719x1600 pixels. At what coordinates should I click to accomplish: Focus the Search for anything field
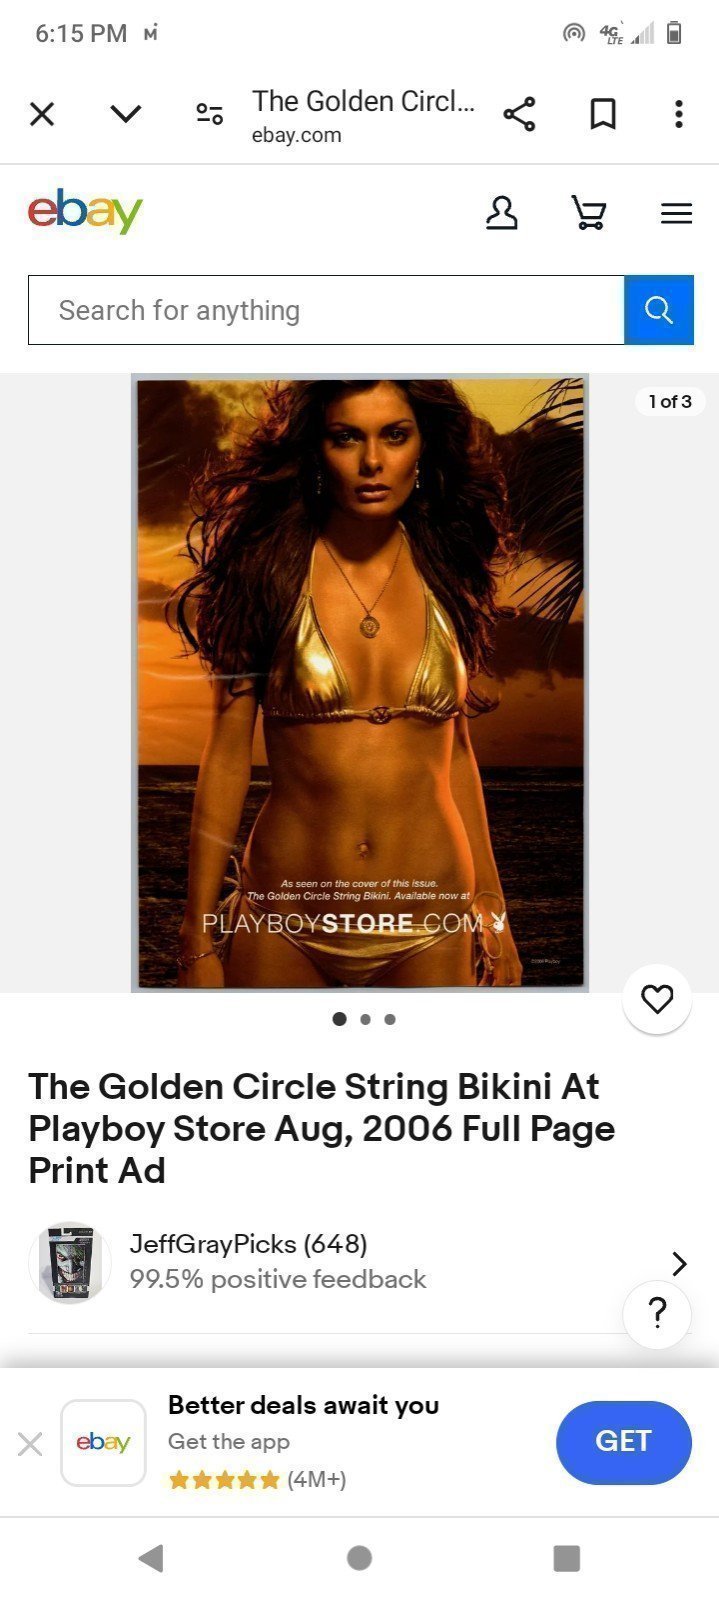tap(326, 310)
